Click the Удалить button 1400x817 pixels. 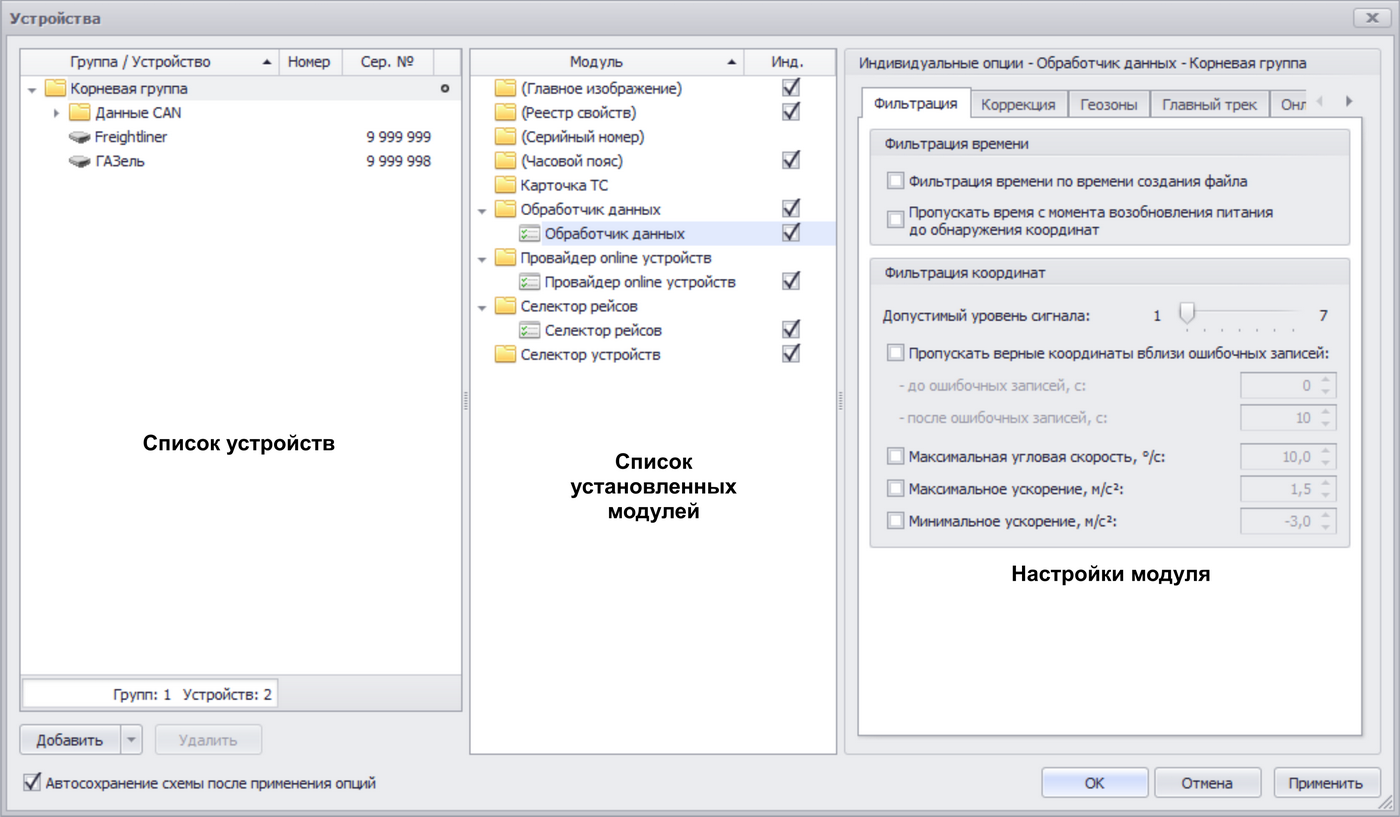[208, 740]
